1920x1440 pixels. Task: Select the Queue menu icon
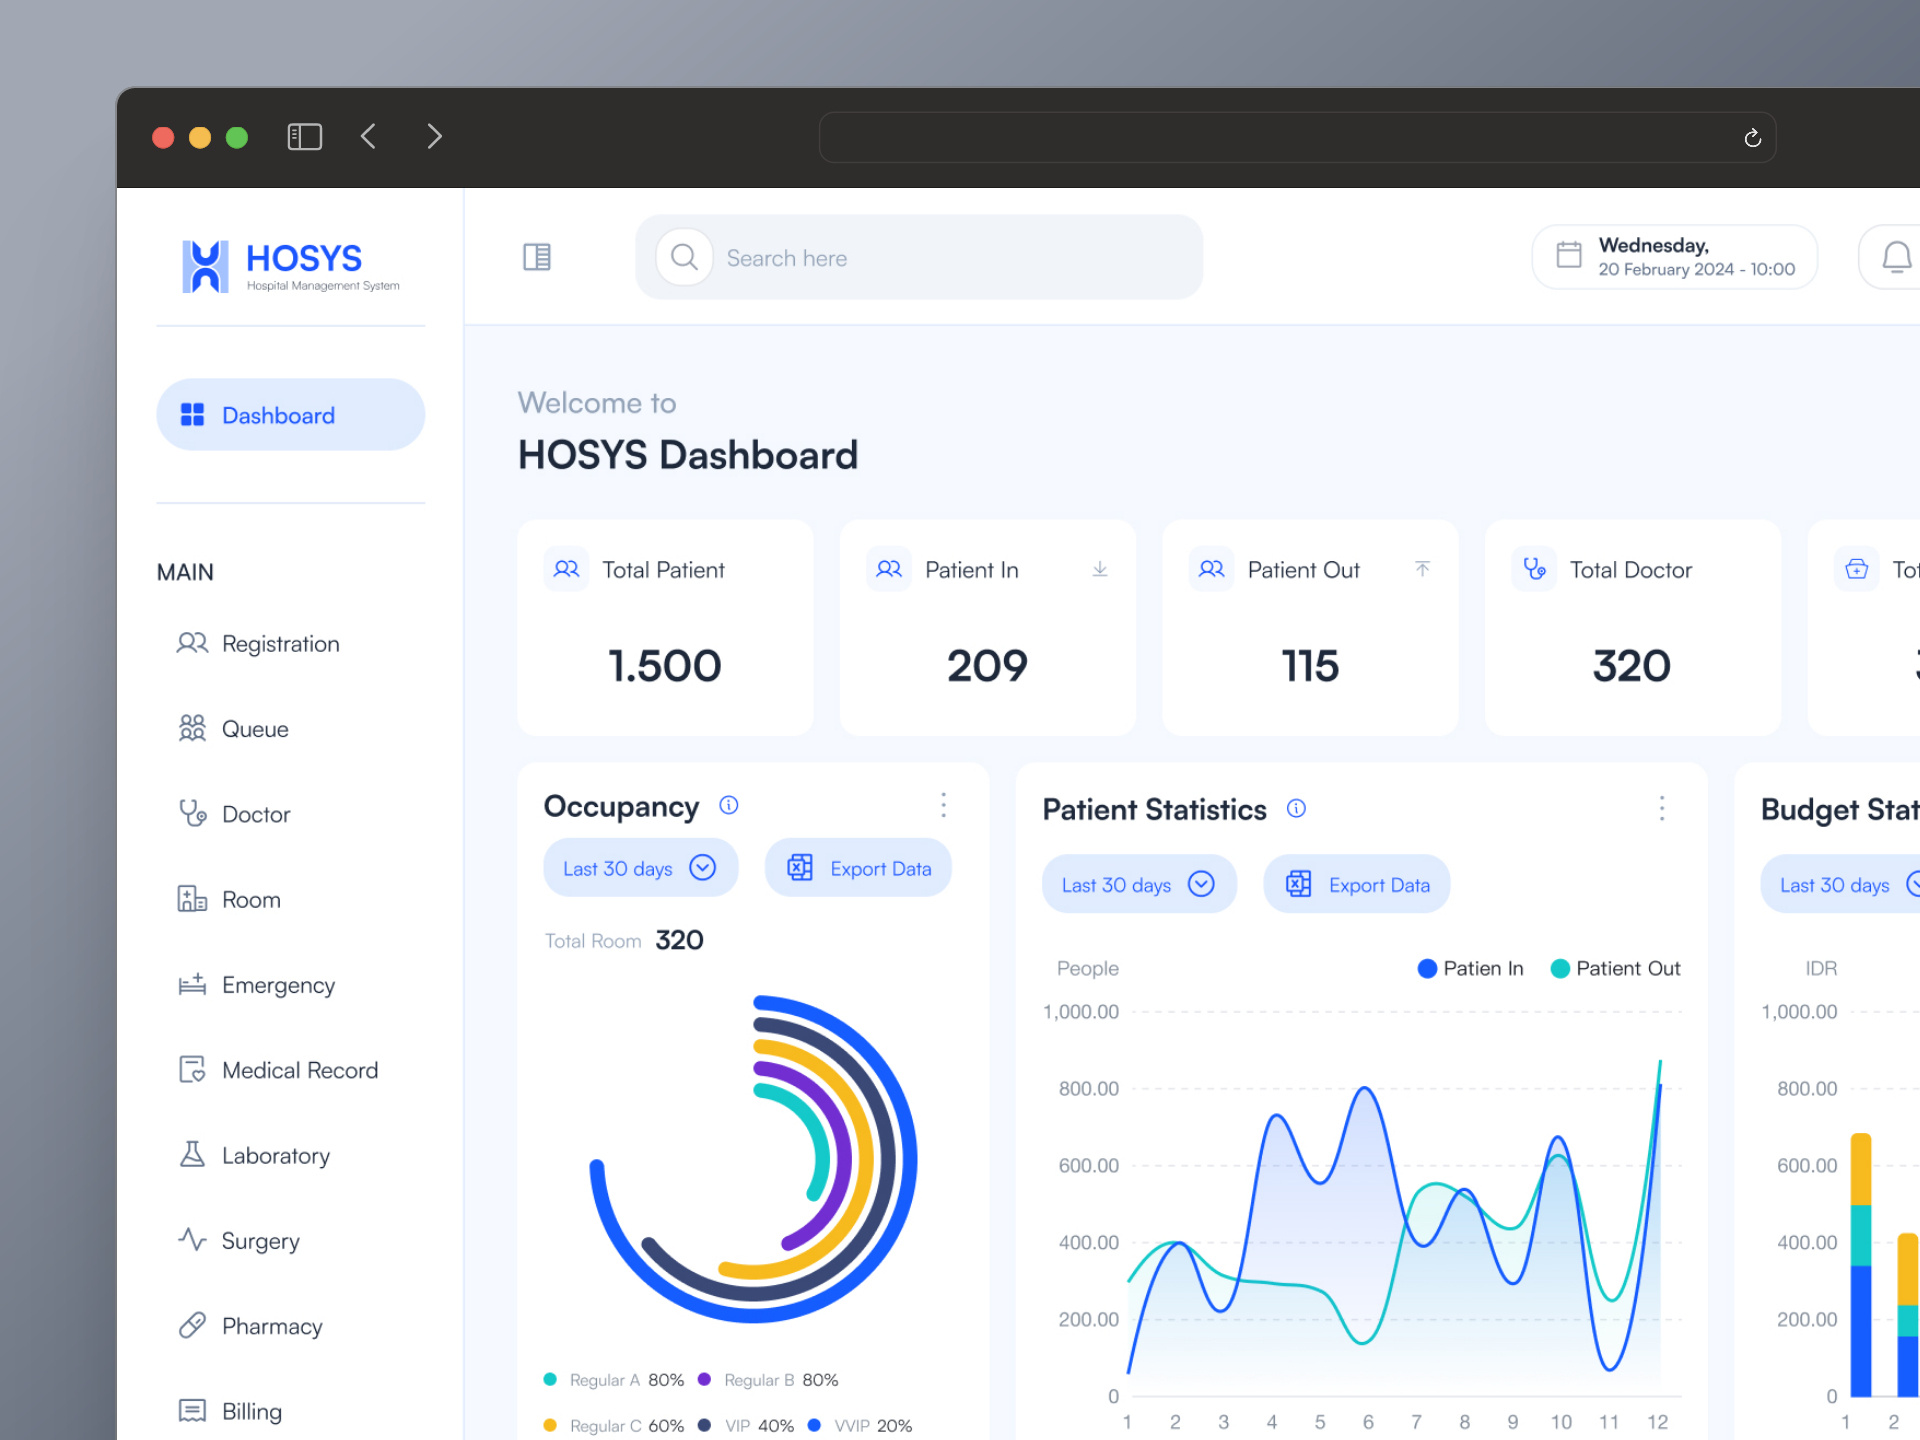click(x=192, y=728)
